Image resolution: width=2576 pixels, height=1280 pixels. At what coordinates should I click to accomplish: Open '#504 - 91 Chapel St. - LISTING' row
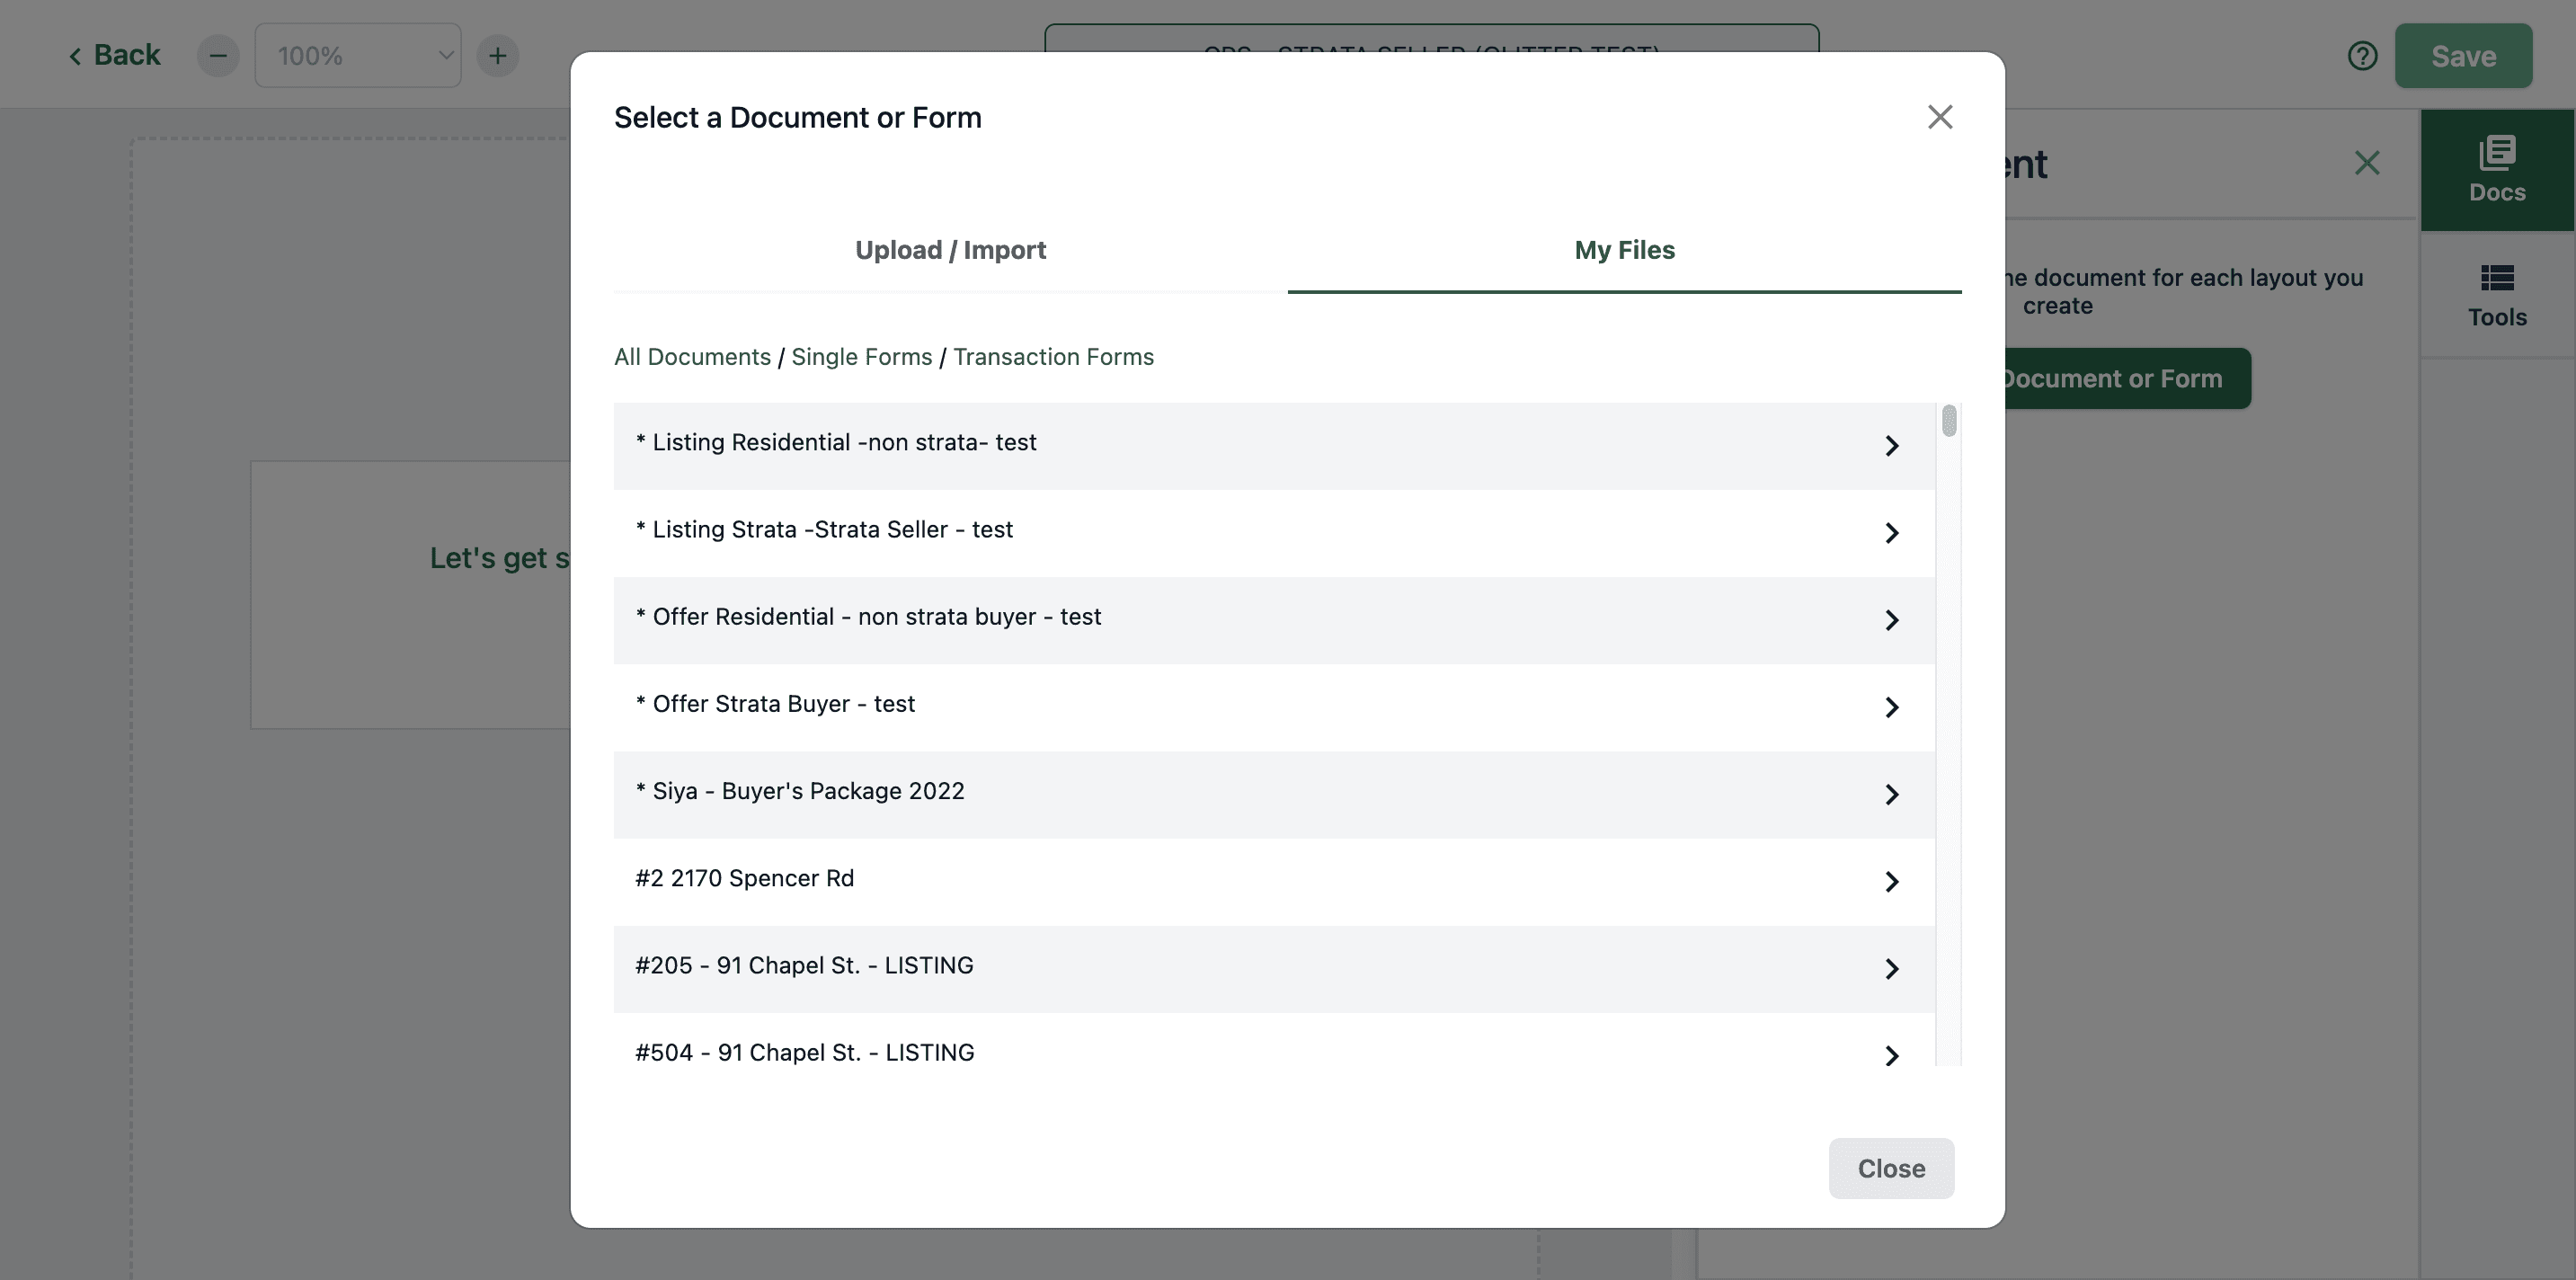pyautogui.click(x=1274, y=1040)
